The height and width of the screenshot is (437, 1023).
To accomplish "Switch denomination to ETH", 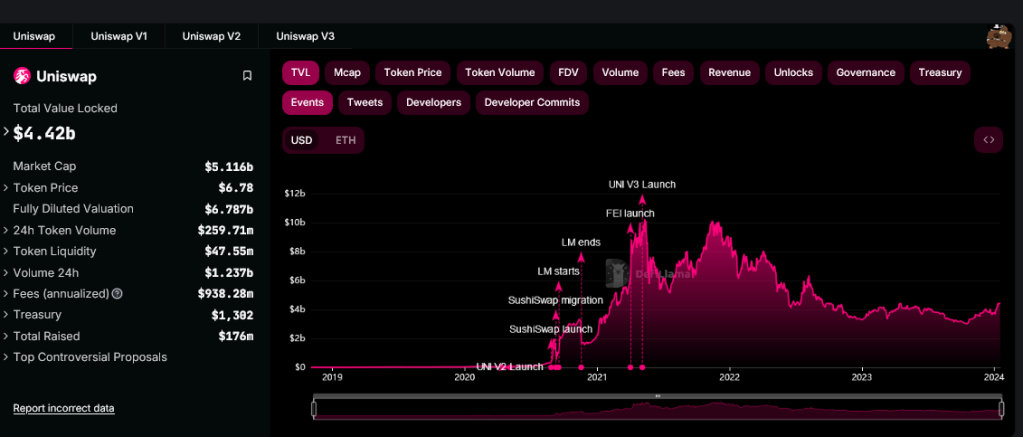I will [346, 140].
